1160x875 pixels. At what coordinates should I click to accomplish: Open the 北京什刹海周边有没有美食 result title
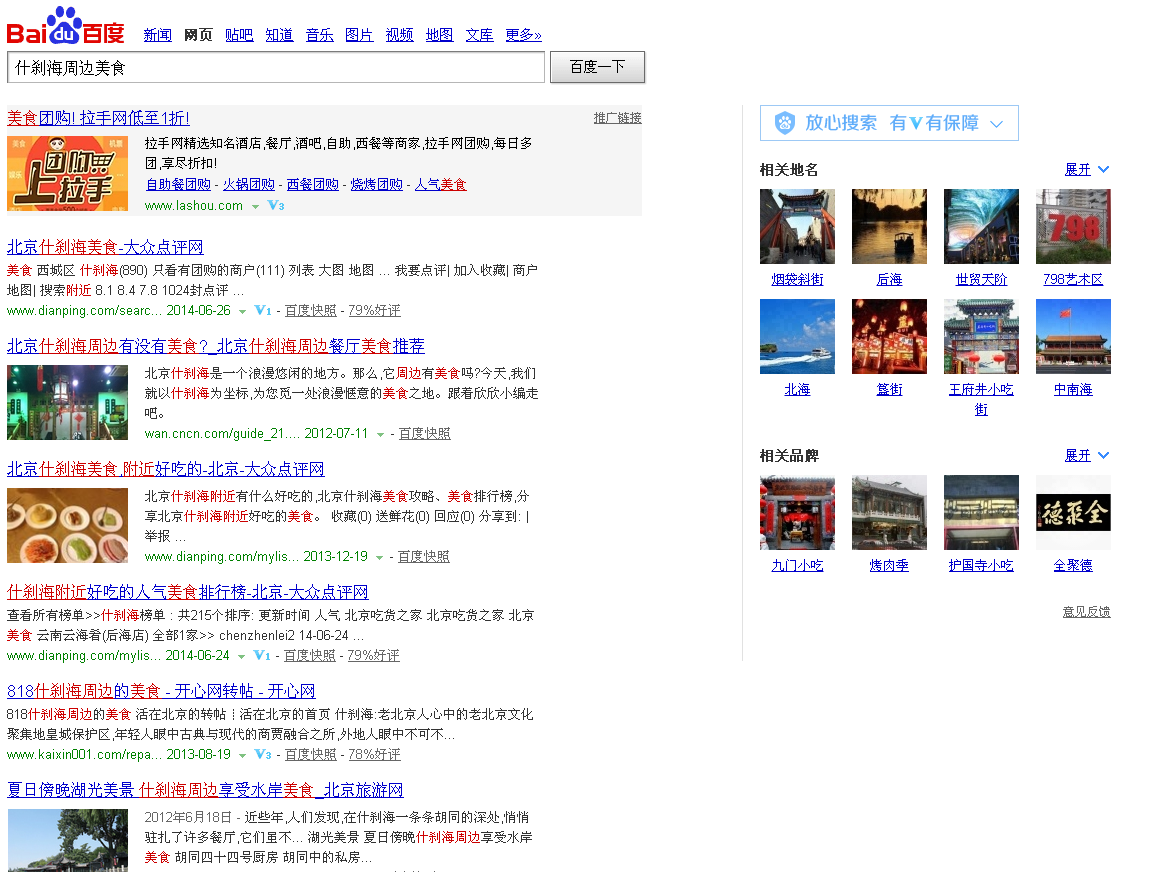pyautogui.click(x=216, y=346)
